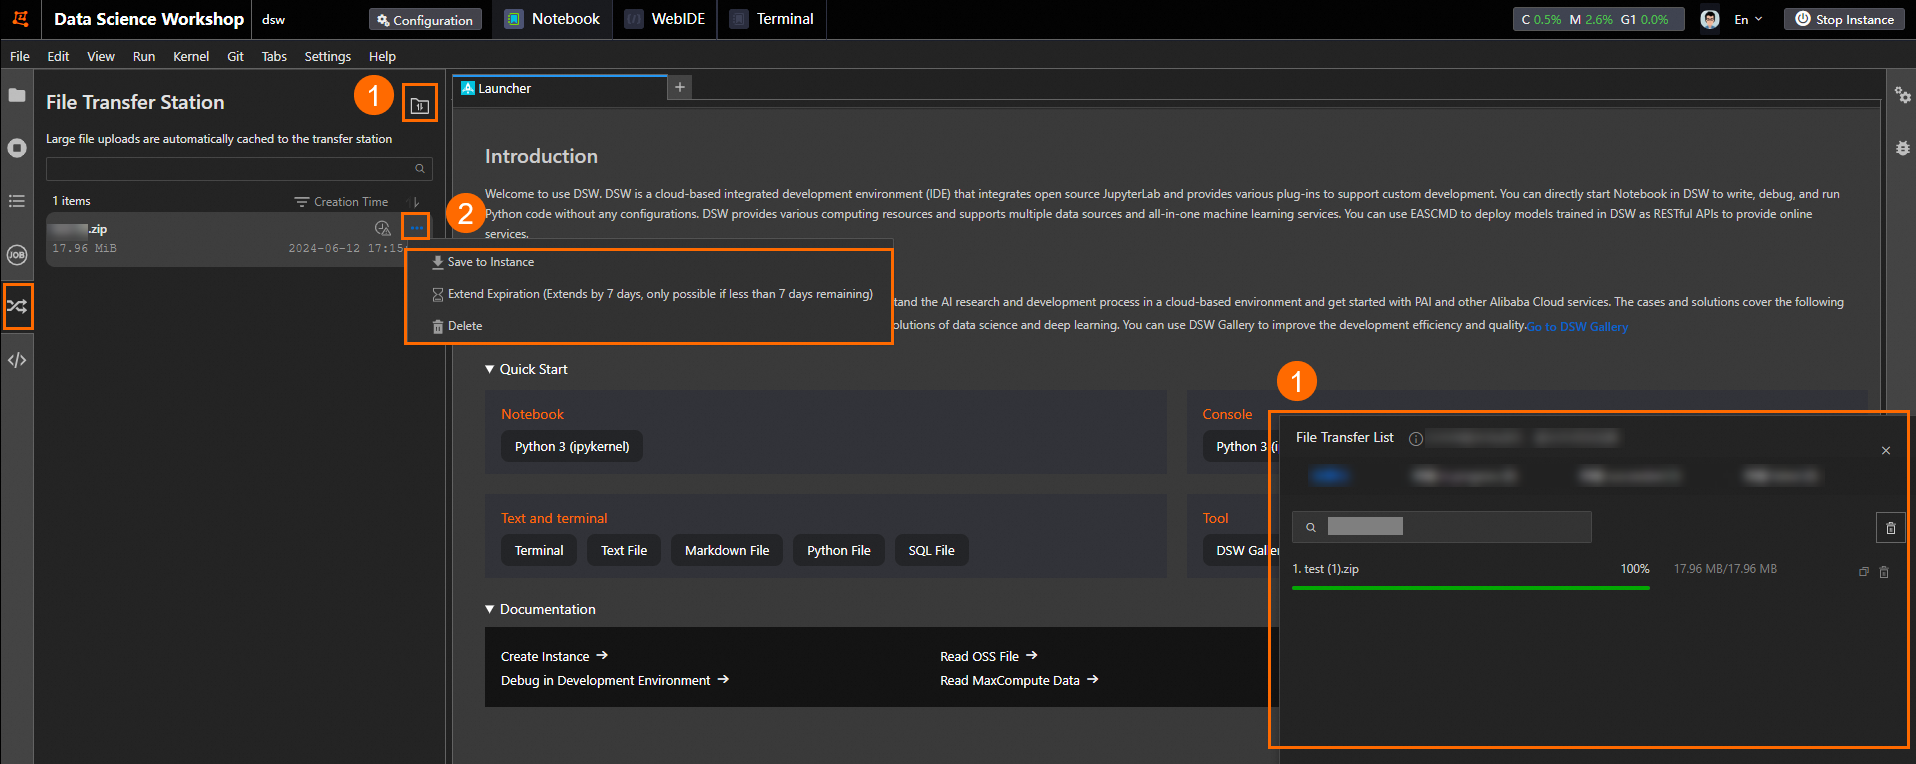The height and width of the screenshot is (764, 1916).
Task: Click the CPU memory GPU usage indicator
Action: 1598,19
